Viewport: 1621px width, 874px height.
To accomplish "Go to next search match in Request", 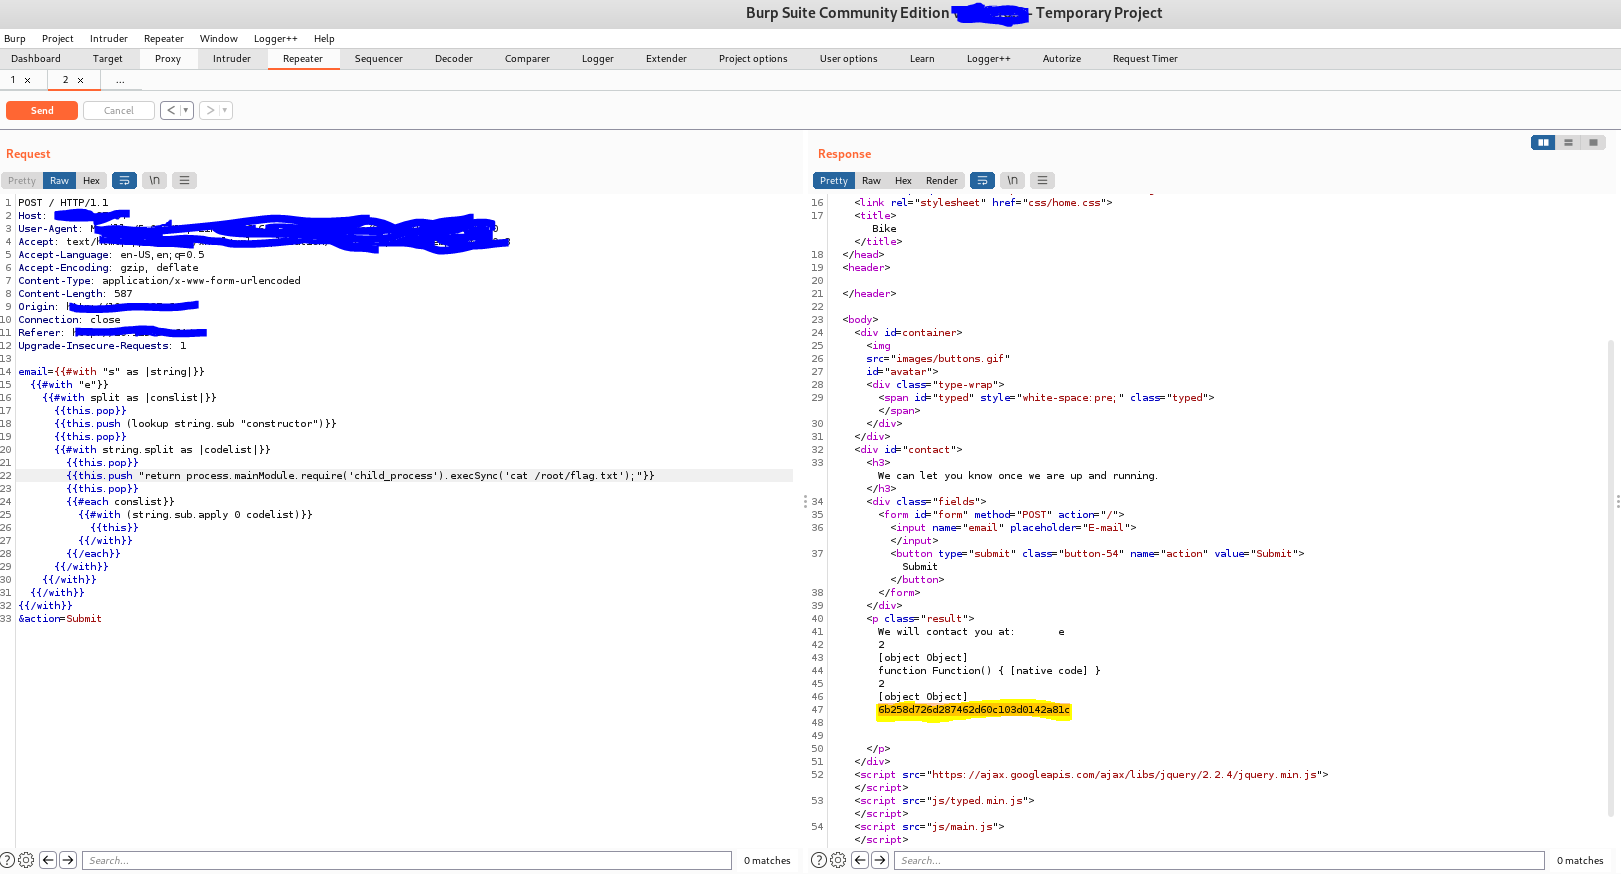I will coord(68,860).
